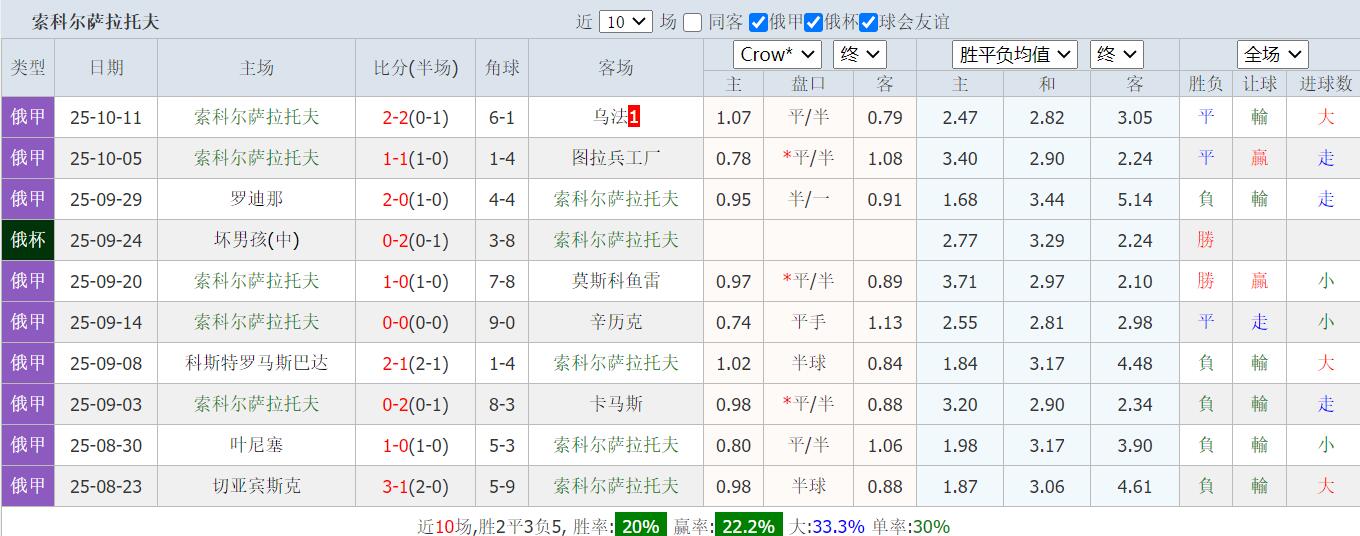1360x536 pixels.
Task: Open the recent matches count dropdown showing 10
Action: [x=626, y=22]
